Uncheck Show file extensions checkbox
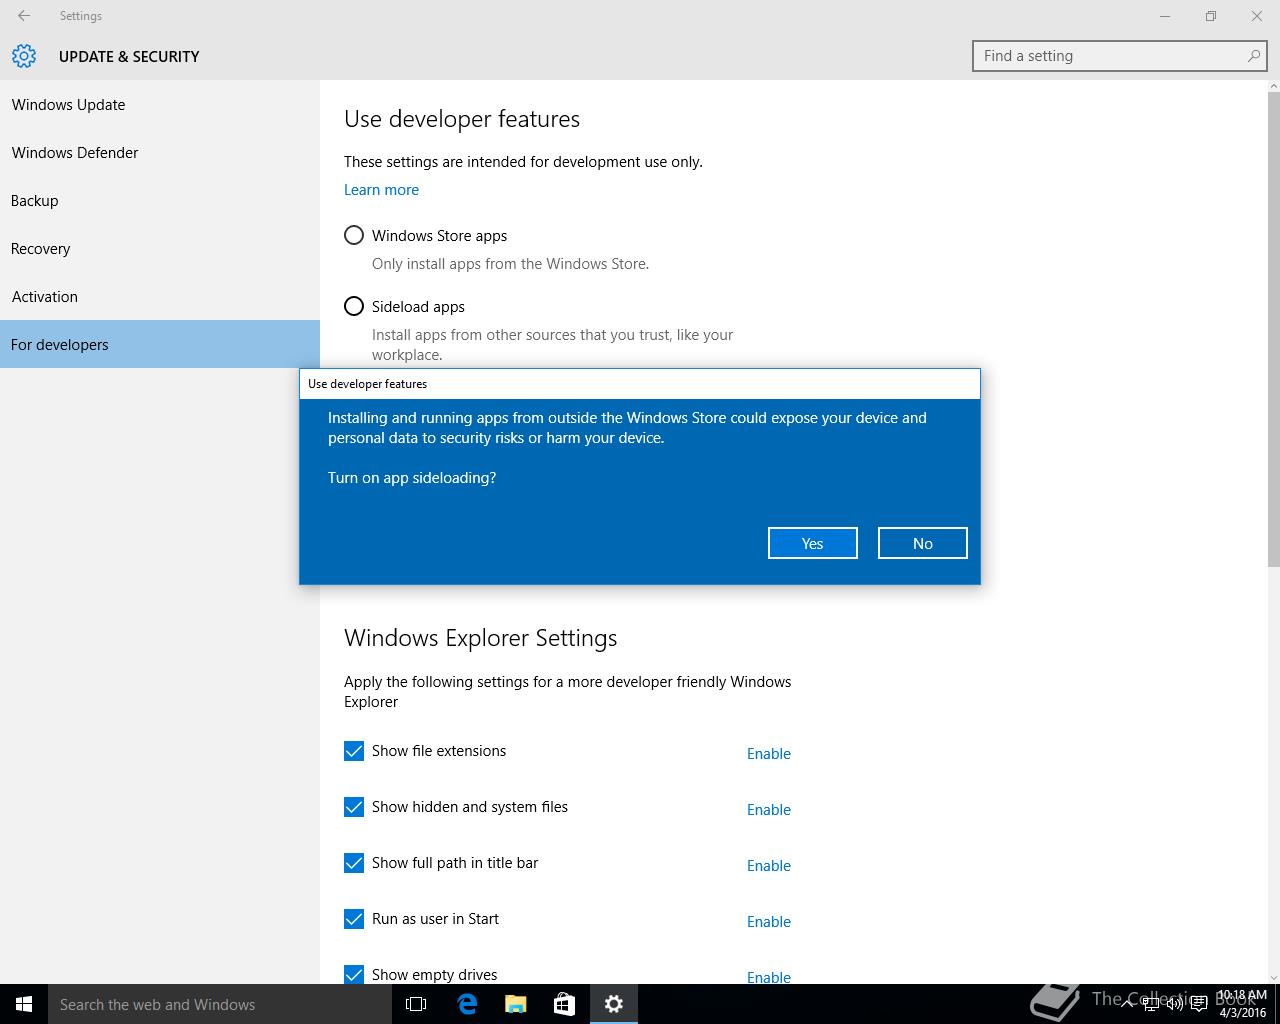 pos(354,751)
